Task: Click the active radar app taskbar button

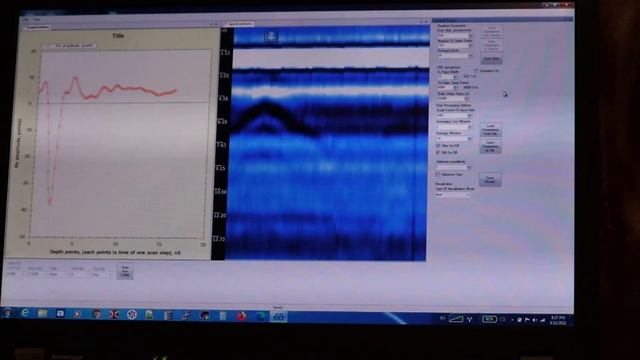Action: pyautogui.click(x=278, y=316)
